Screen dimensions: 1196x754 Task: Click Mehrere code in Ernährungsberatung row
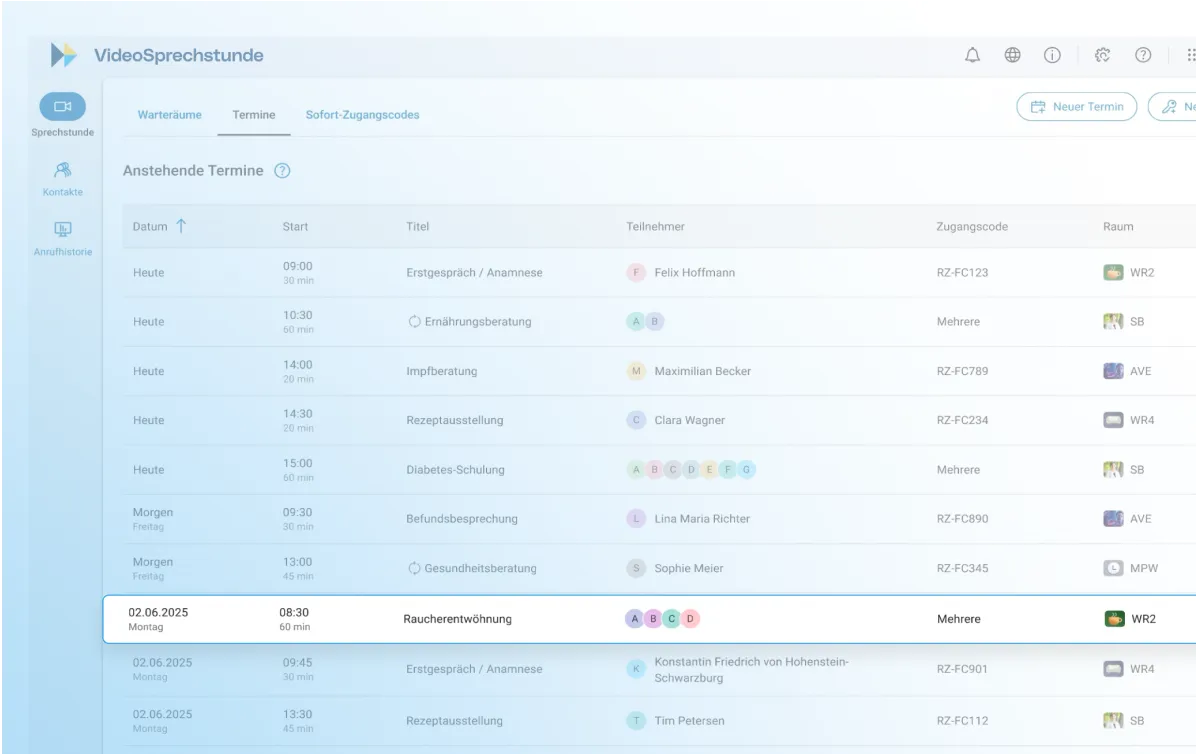[958, 322]
